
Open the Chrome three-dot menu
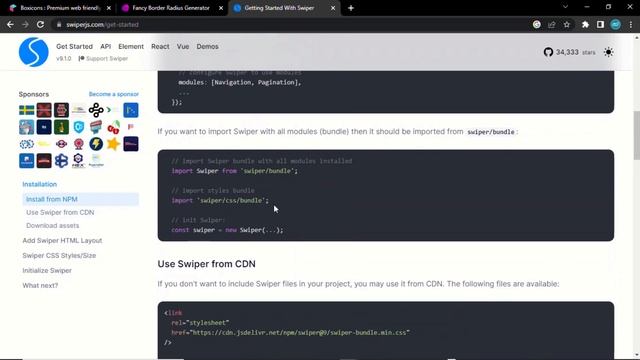(x=631, y=24)
